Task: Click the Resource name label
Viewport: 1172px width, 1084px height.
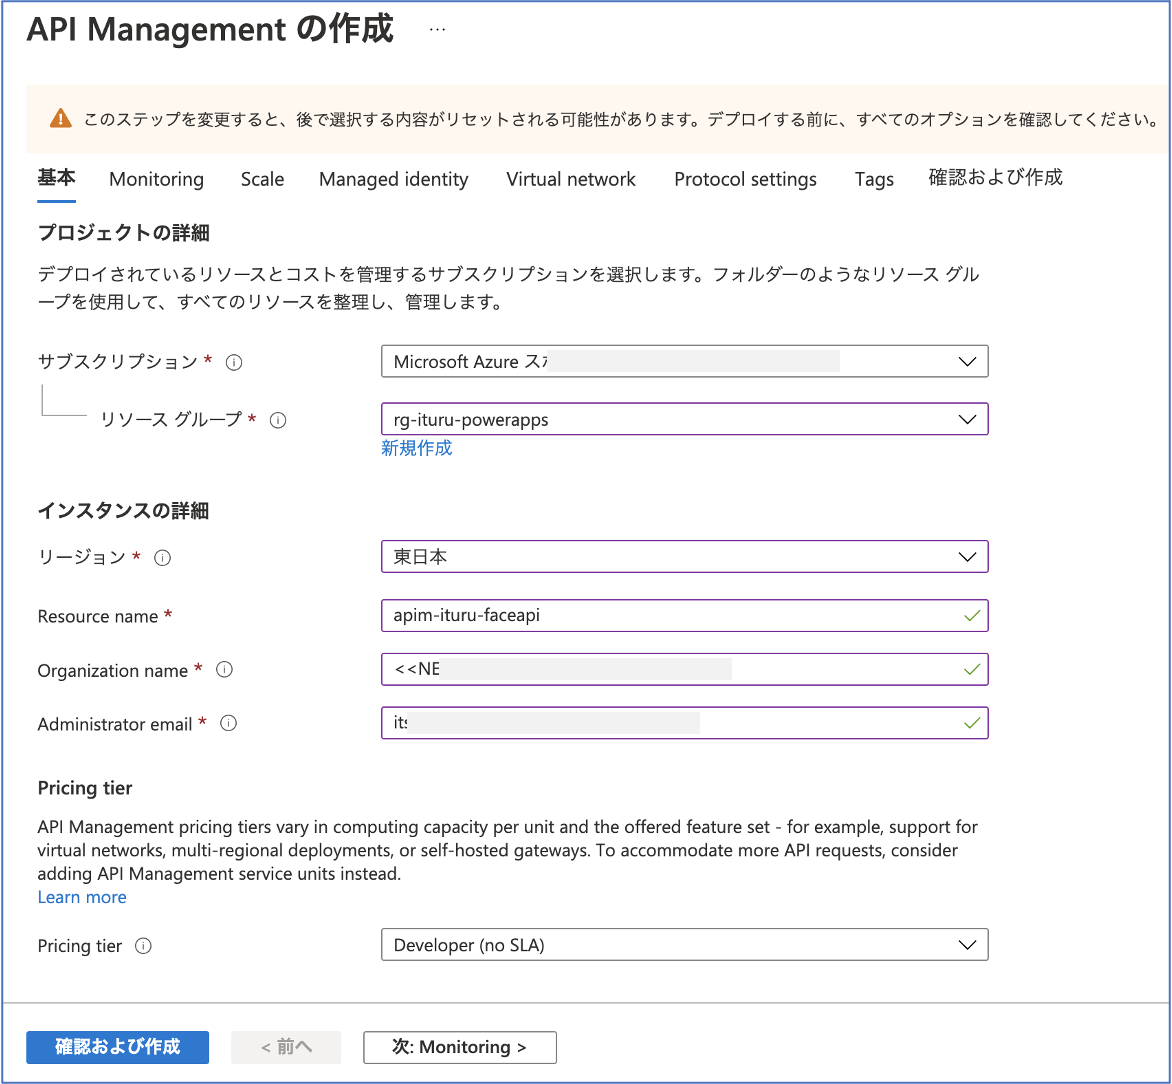Action: [x=98, y=617]
